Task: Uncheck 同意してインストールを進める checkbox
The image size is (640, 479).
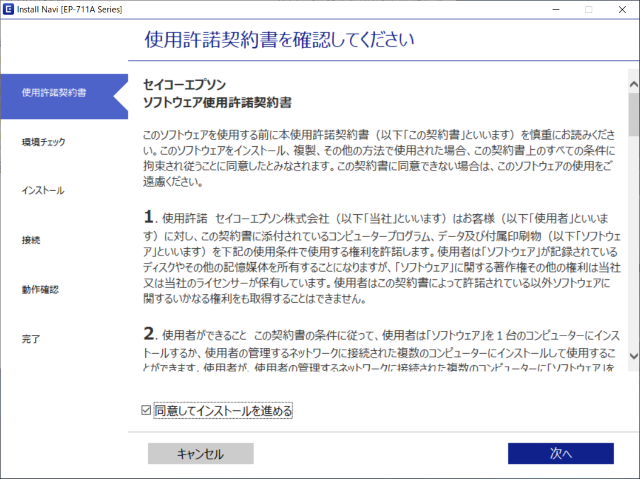Action: [146, 410]
